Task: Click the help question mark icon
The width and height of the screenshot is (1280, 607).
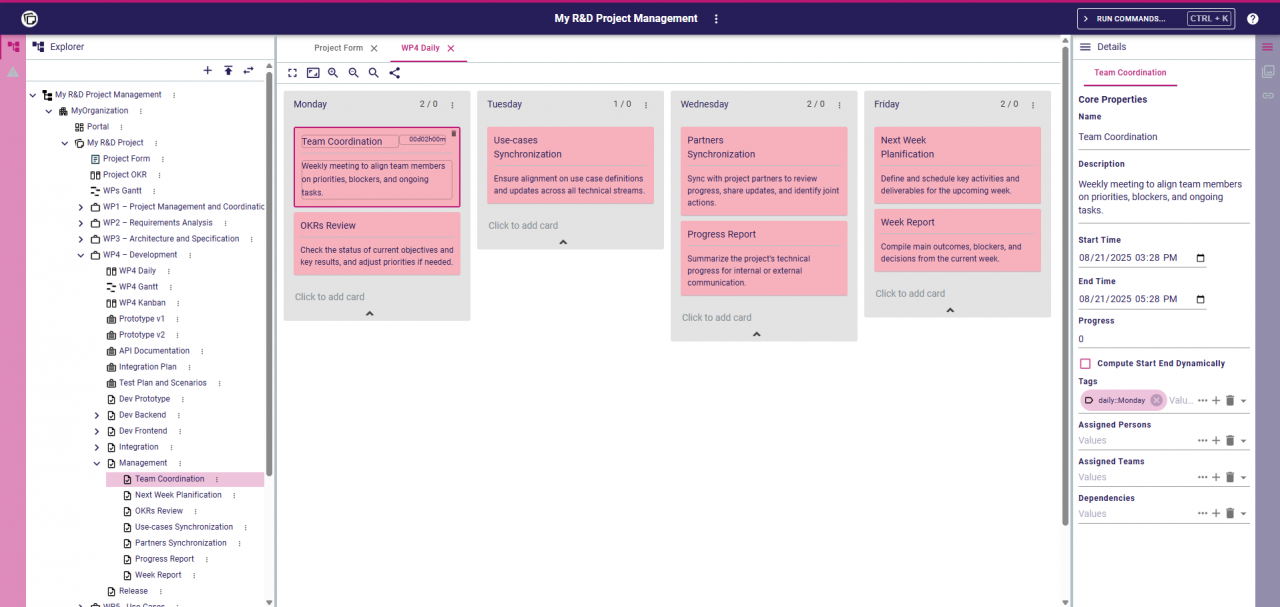Action: click(x=1252, y=19)
